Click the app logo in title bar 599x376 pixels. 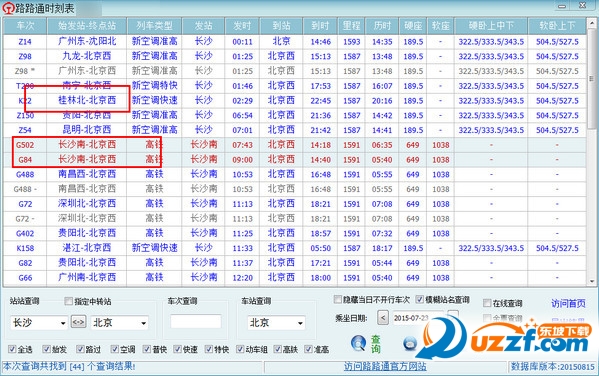click(8, 8)
